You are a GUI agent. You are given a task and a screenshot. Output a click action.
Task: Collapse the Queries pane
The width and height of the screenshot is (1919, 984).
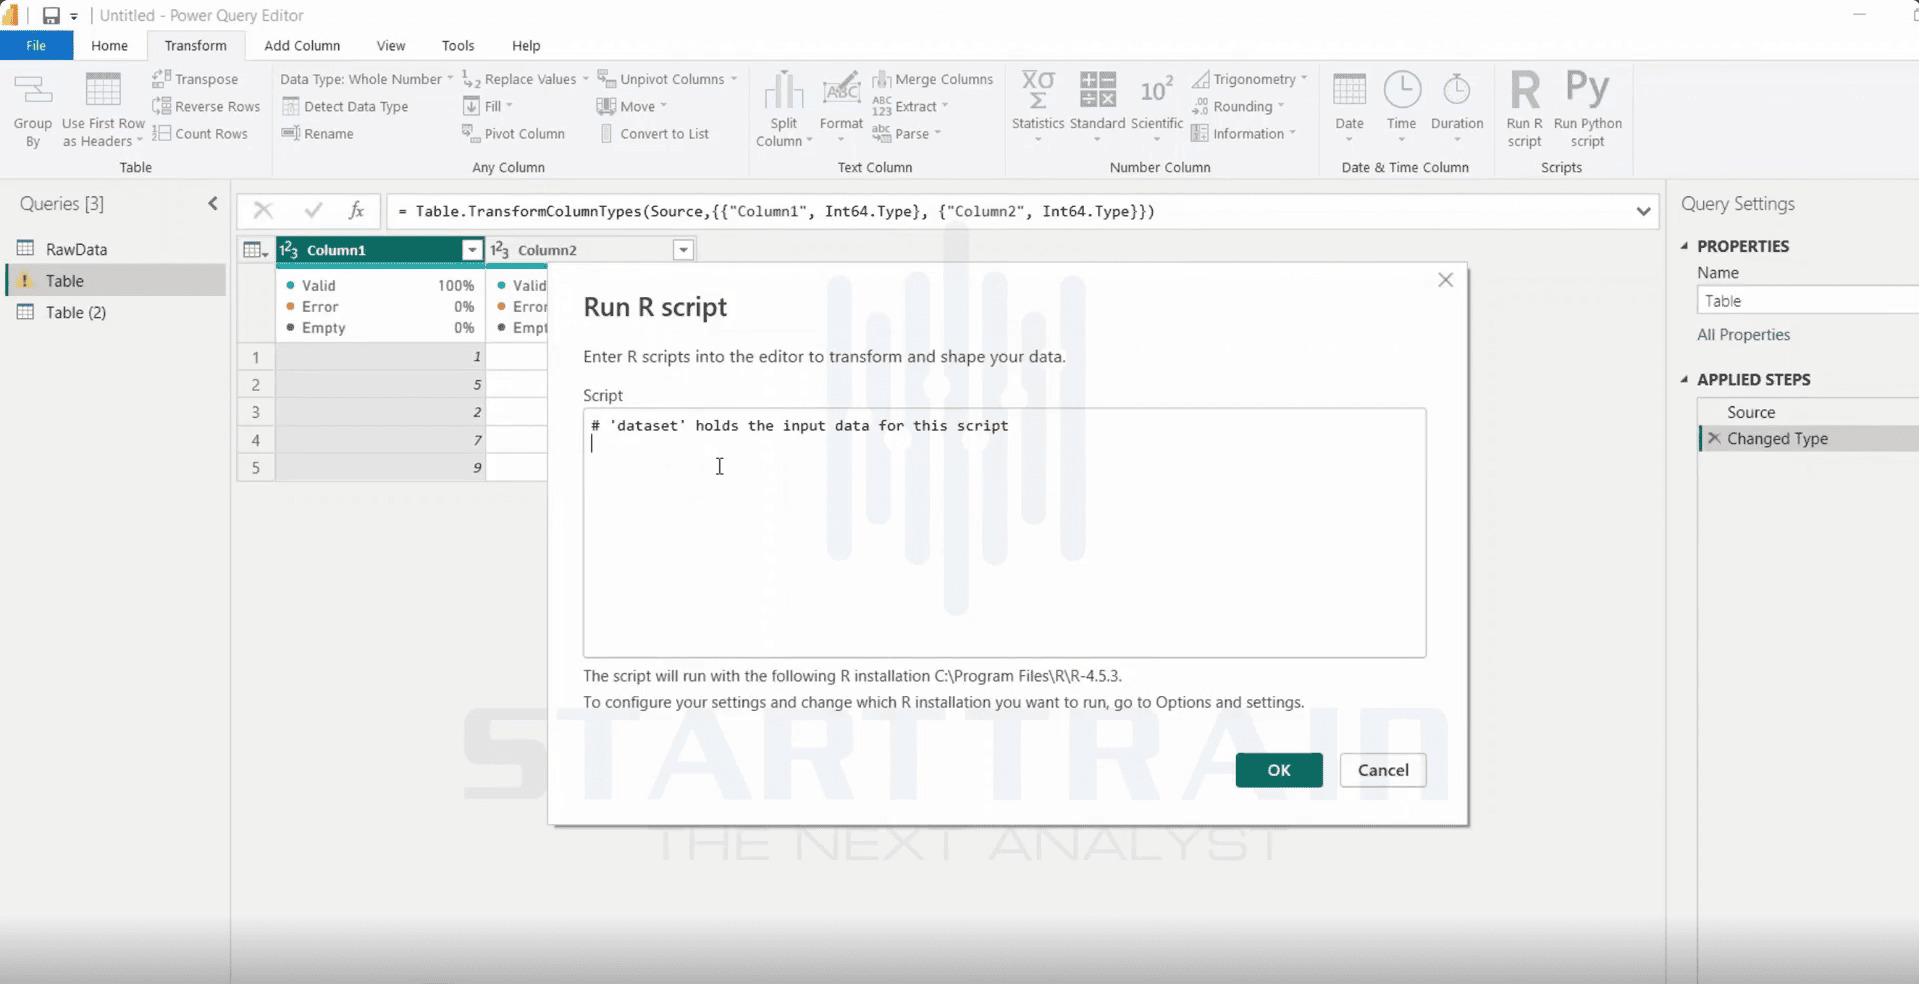212,204
